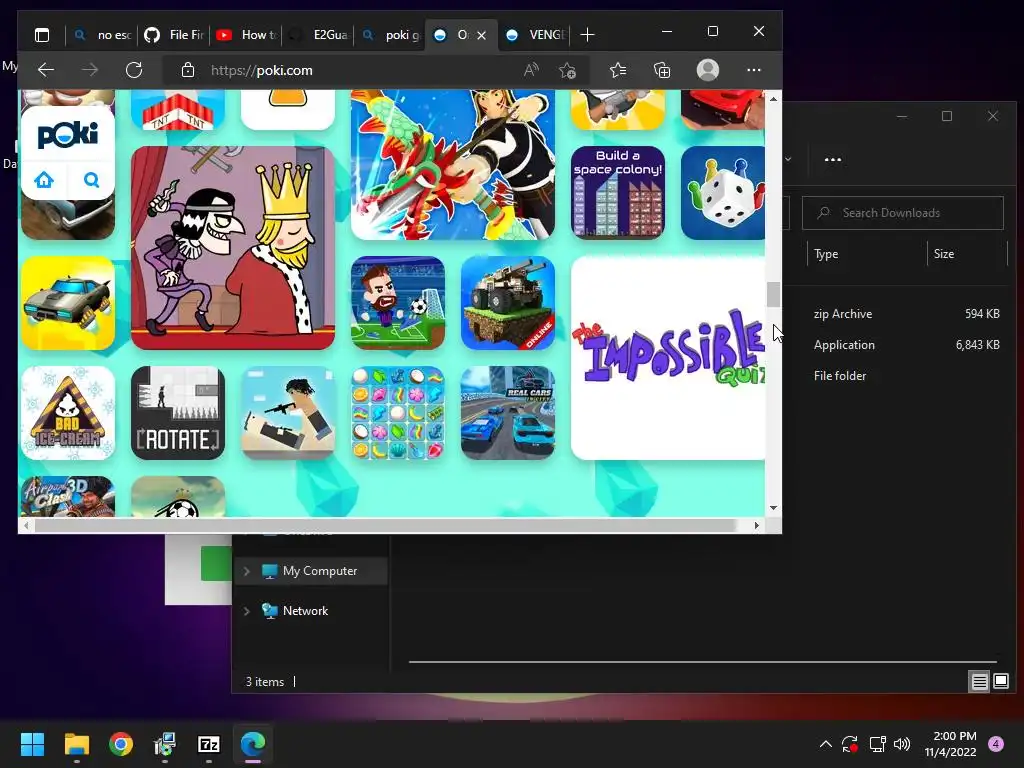Image resolution: width=1024 pixels, height=768 pixels.
Task: Add this page to favorites star icon
Action: pyautogui.click(x=568, y=70)
